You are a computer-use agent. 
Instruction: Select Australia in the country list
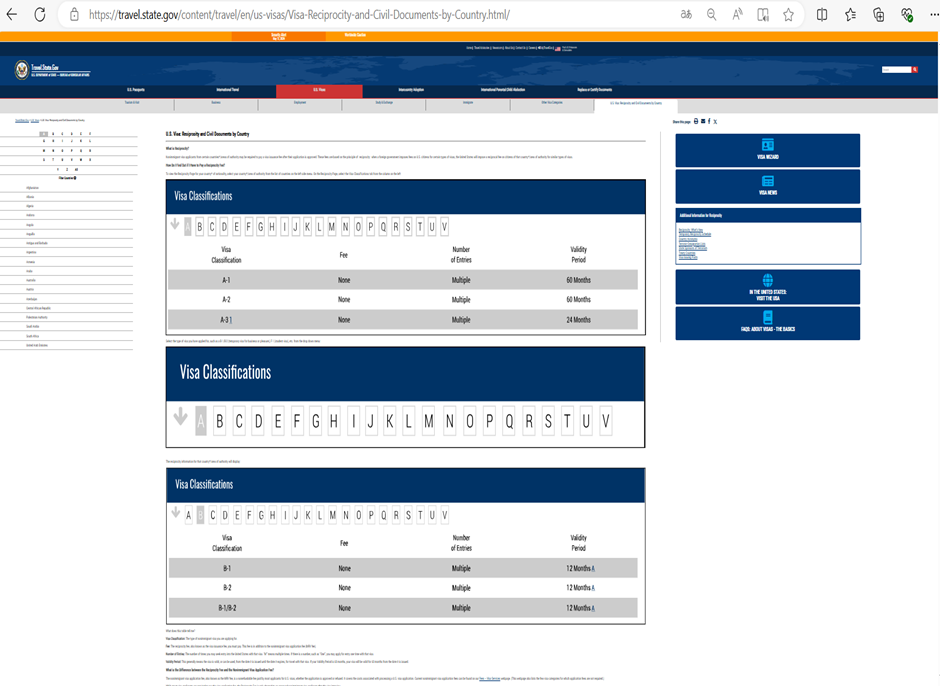coord(31,280)
